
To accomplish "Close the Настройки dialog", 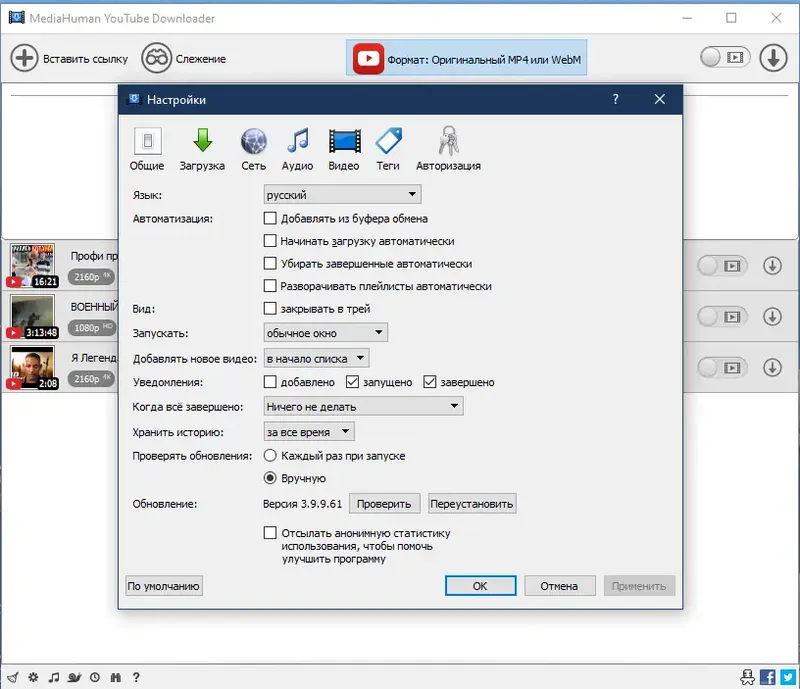I will [660, 100].
